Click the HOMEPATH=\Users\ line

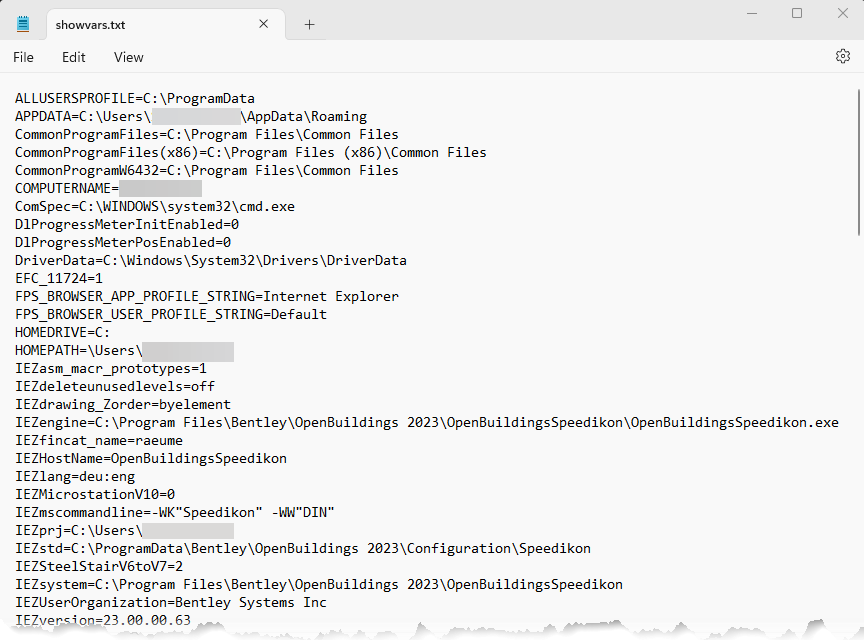pyautogui.click(x=125, y=351)
